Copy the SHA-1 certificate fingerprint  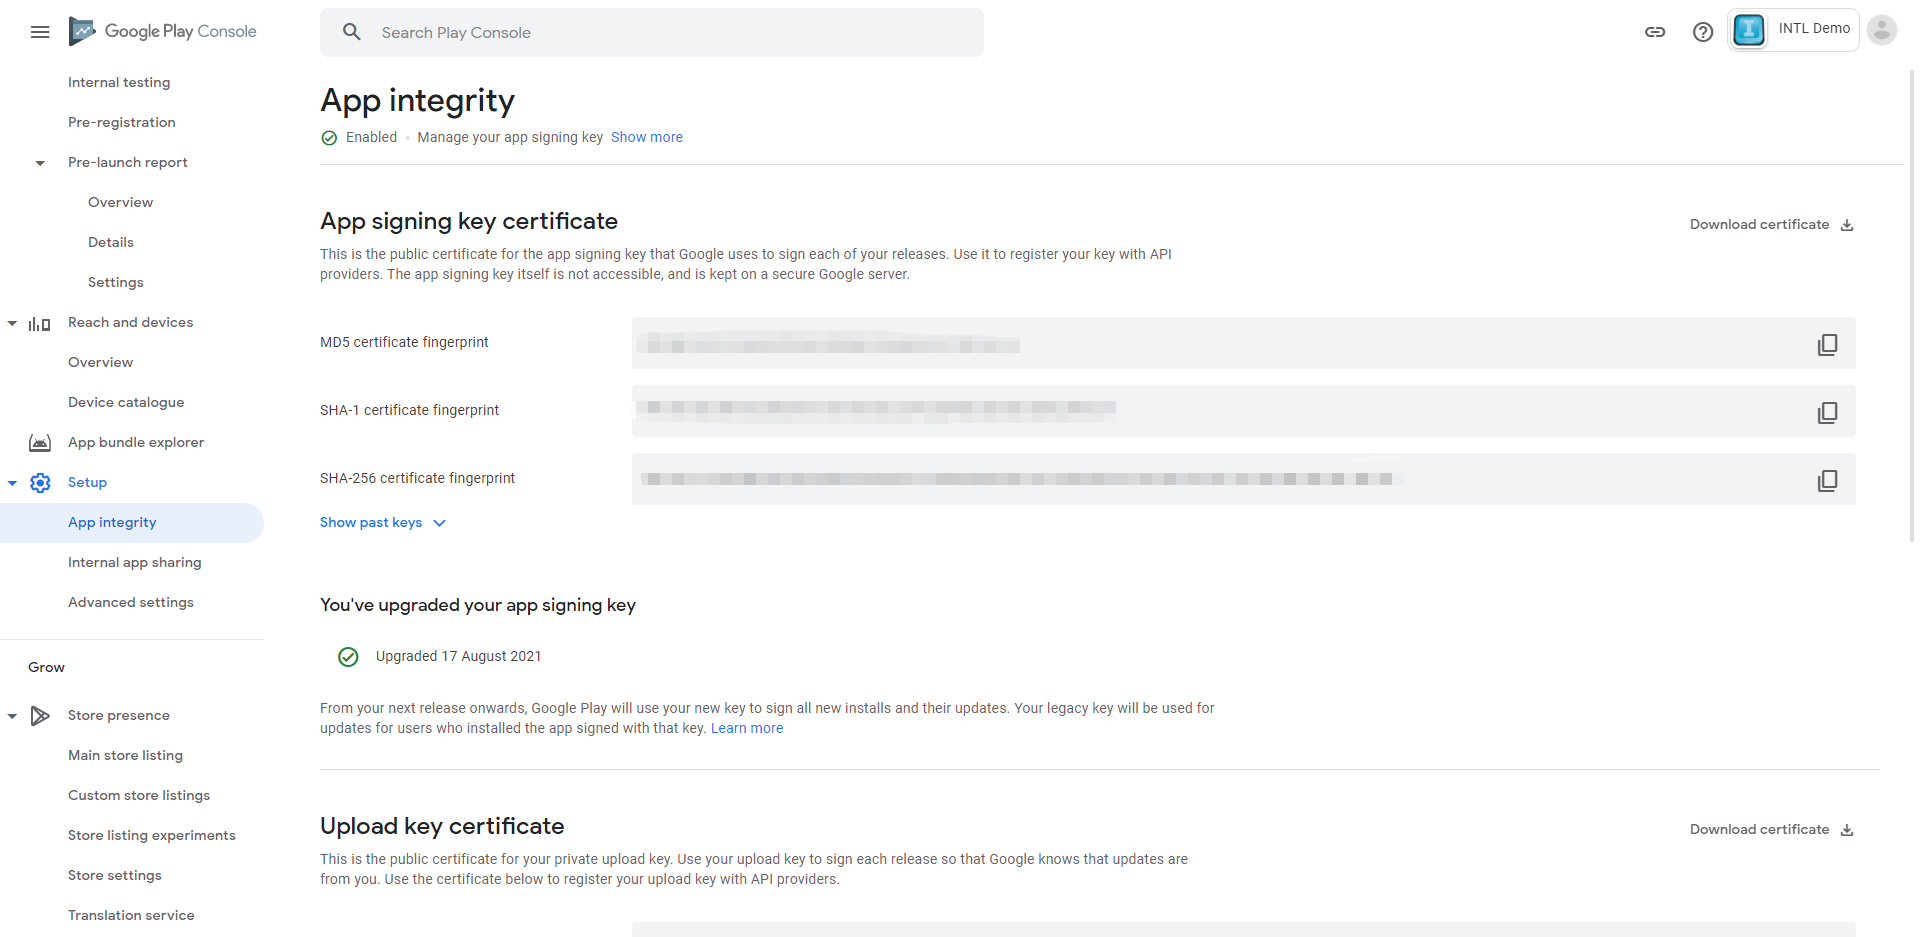coord(1828,411)
